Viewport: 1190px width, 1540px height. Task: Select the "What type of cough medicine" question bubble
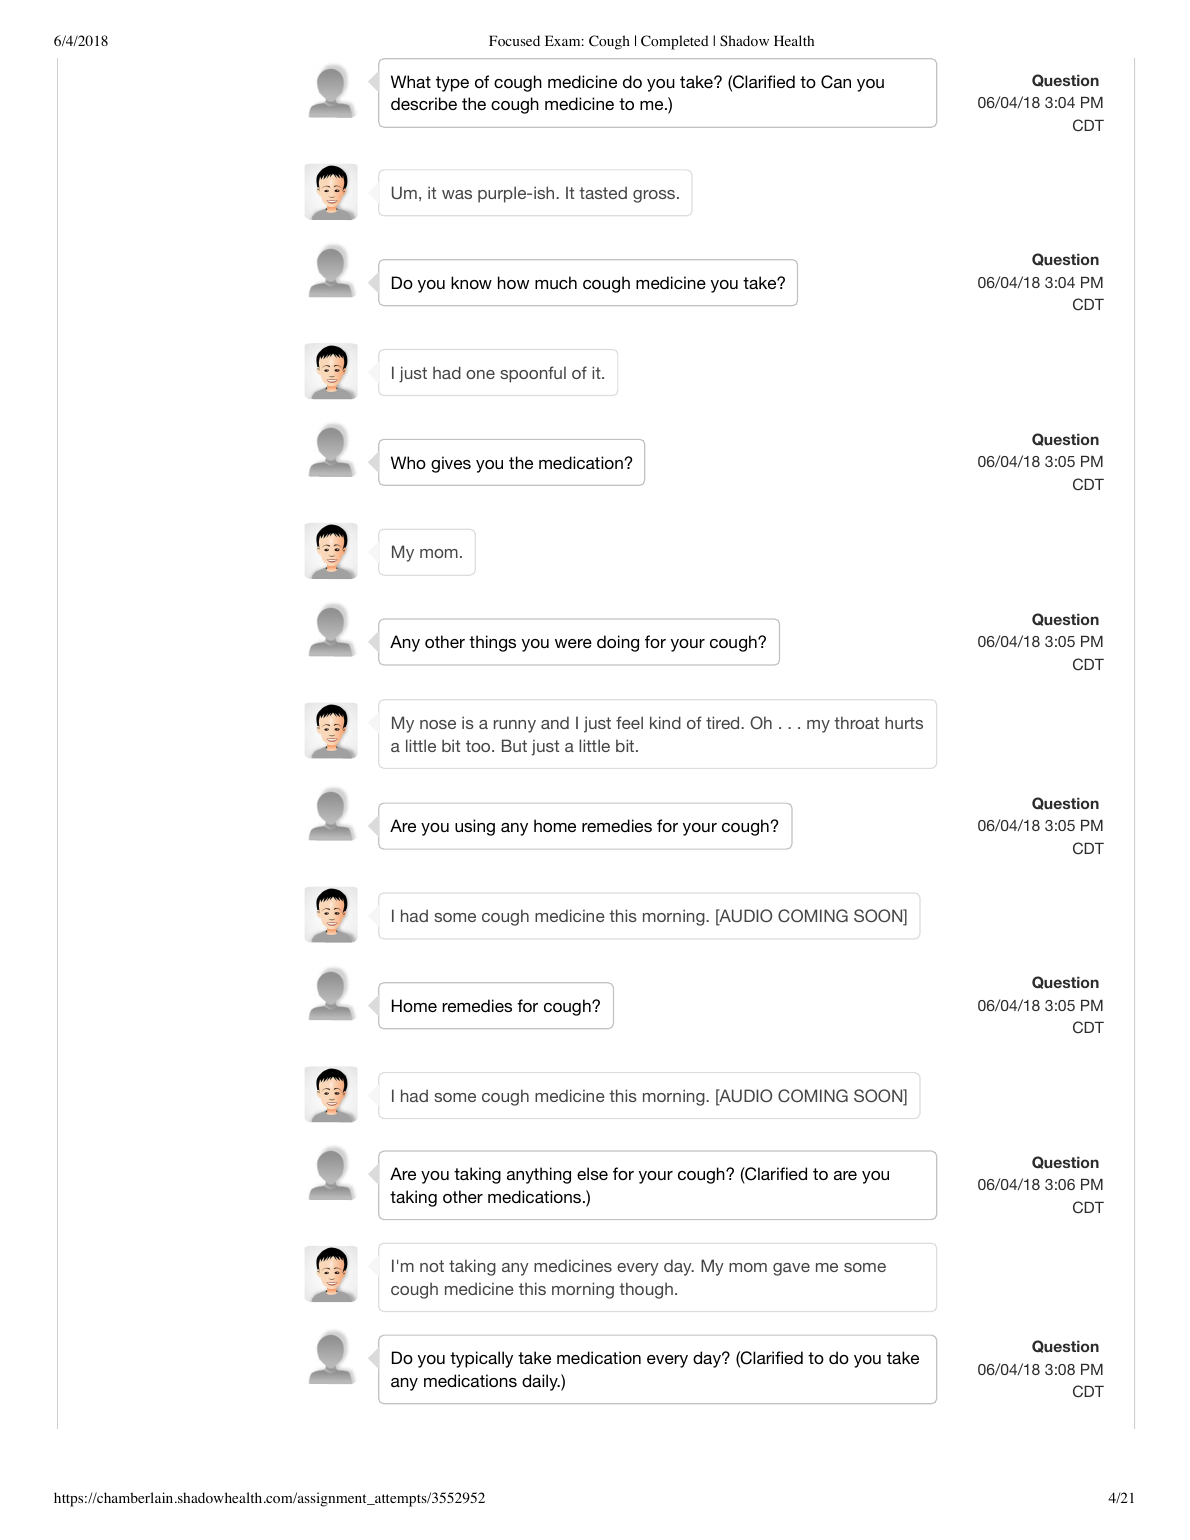tap(657, 93)
